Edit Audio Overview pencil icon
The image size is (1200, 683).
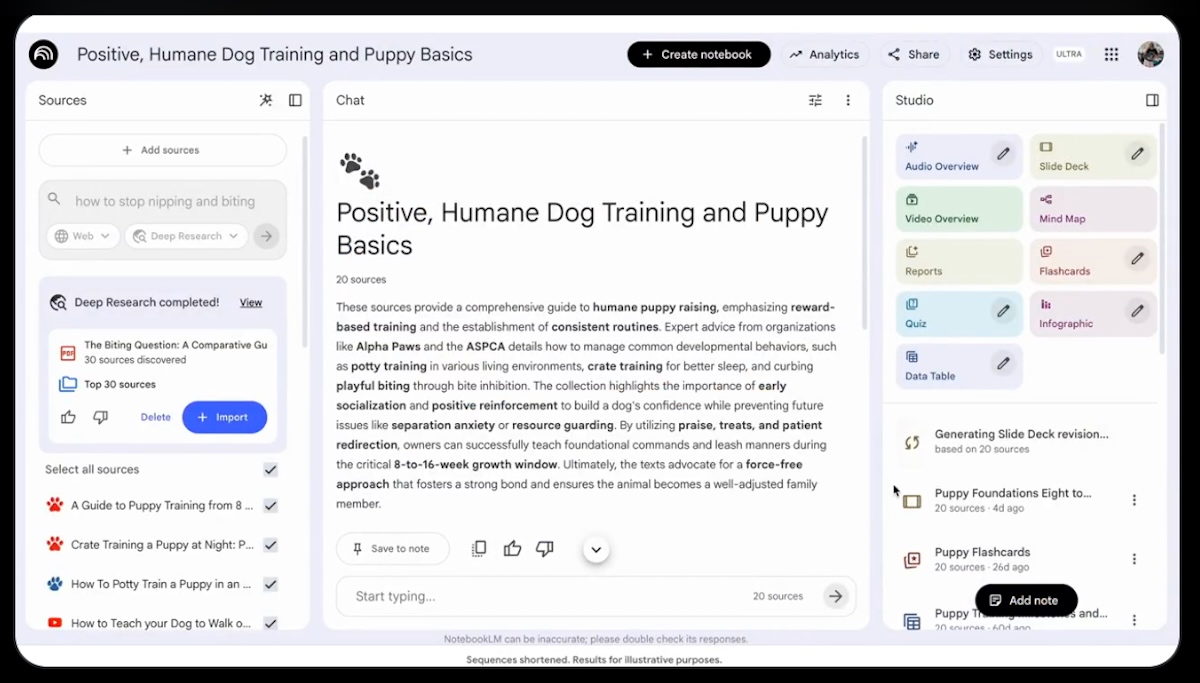point(1003,154)
